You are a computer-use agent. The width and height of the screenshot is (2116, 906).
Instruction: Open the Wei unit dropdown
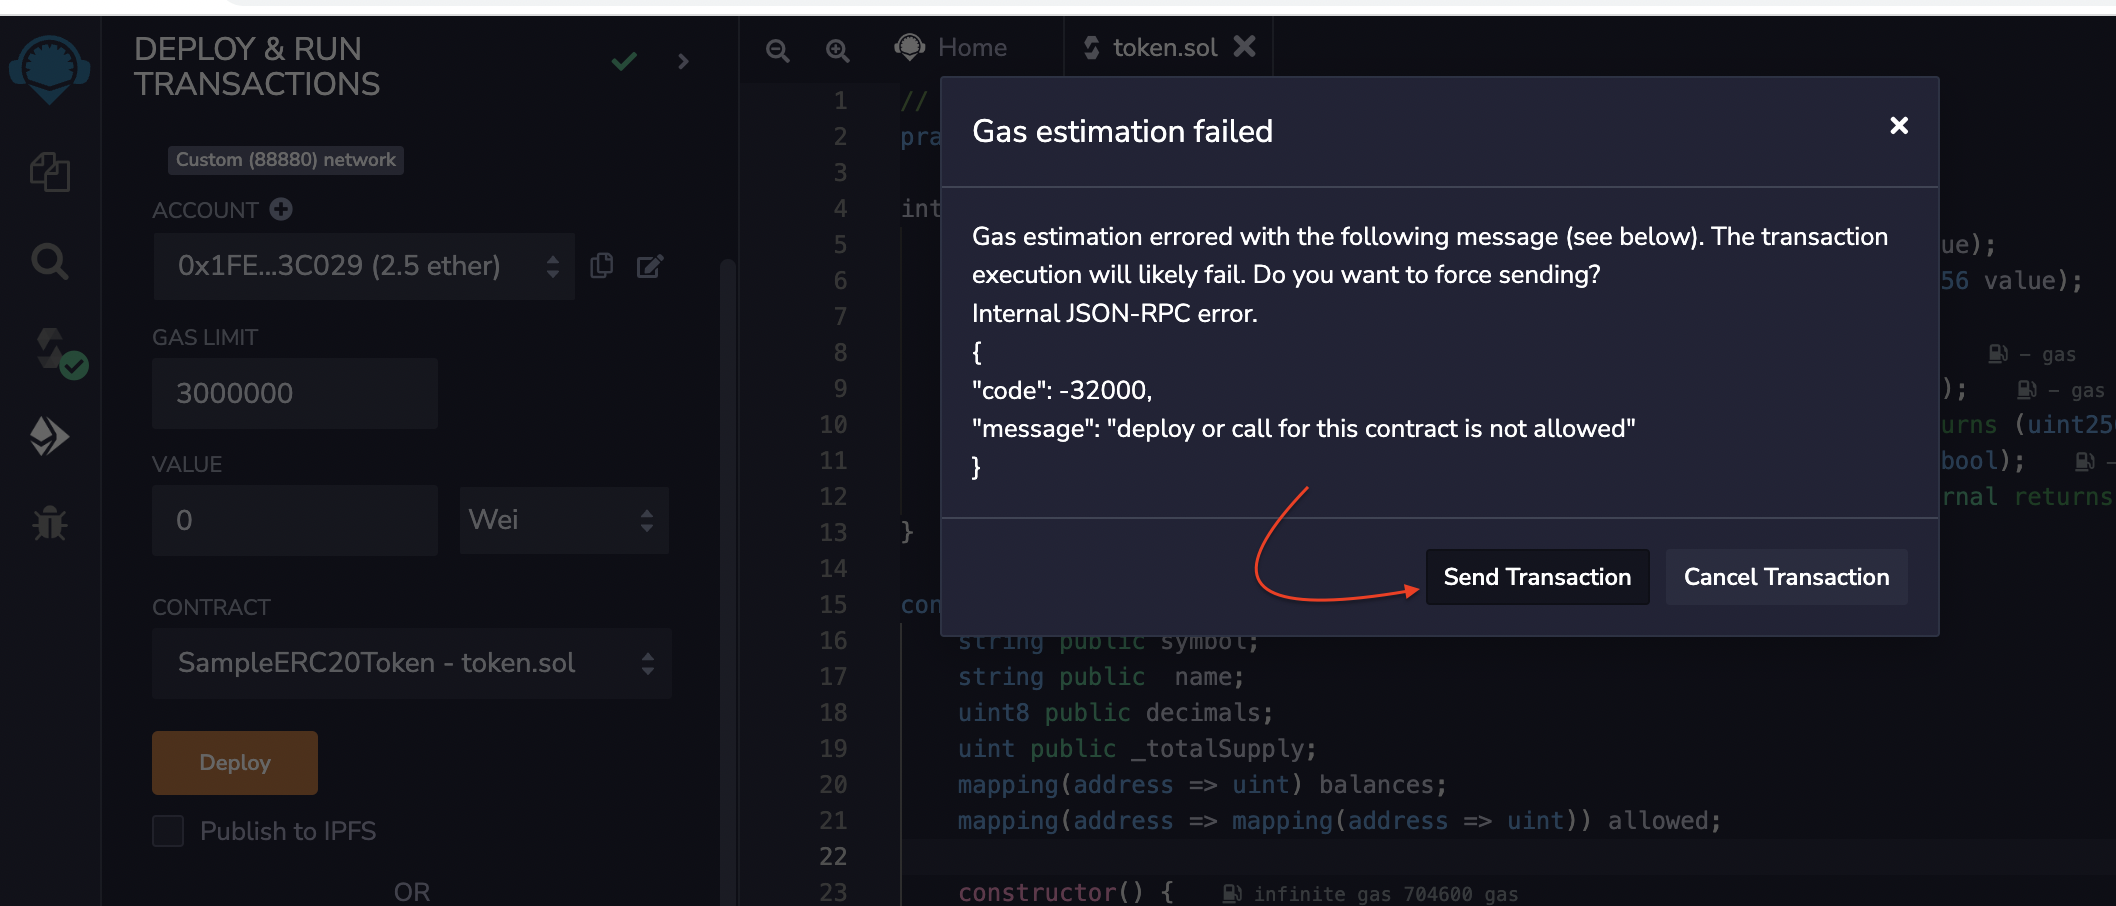563,520
